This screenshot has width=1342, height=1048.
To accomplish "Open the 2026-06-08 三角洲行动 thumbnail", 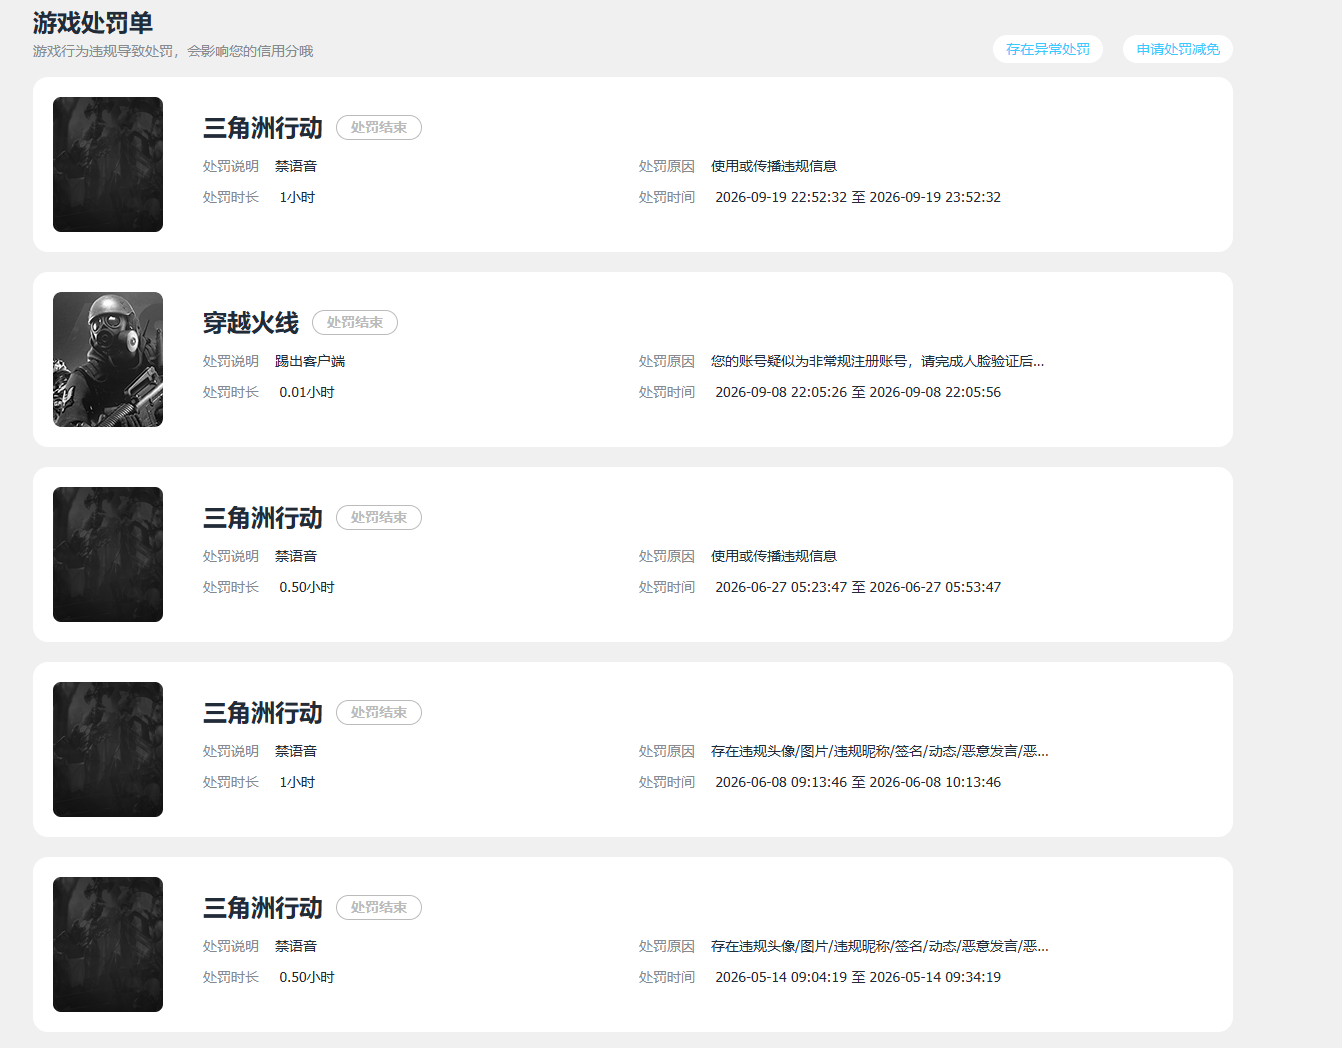I will pos(108,749).
